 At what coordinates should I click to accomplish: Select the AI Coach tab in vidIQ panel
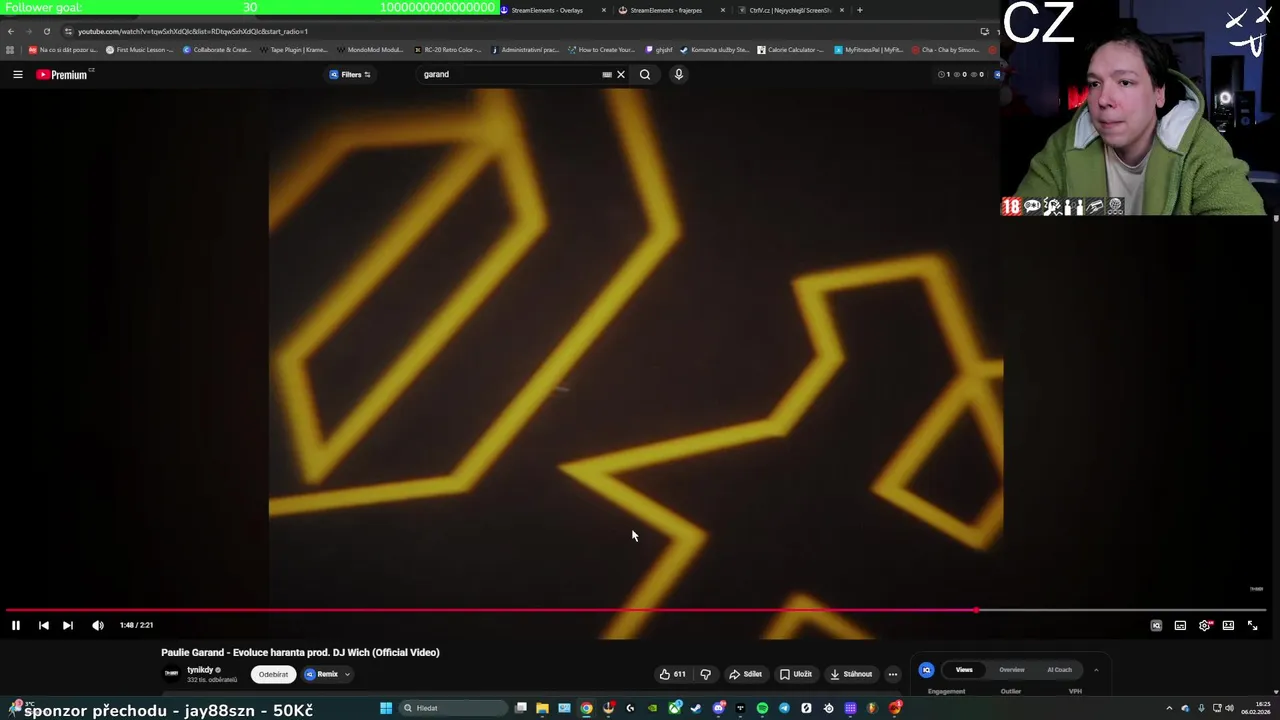[x=1059, y=670]
